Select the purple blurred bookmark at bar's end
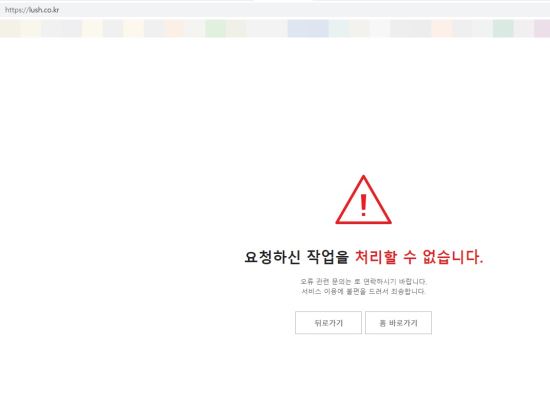This screenshot has width=550, height=401. 542,28
